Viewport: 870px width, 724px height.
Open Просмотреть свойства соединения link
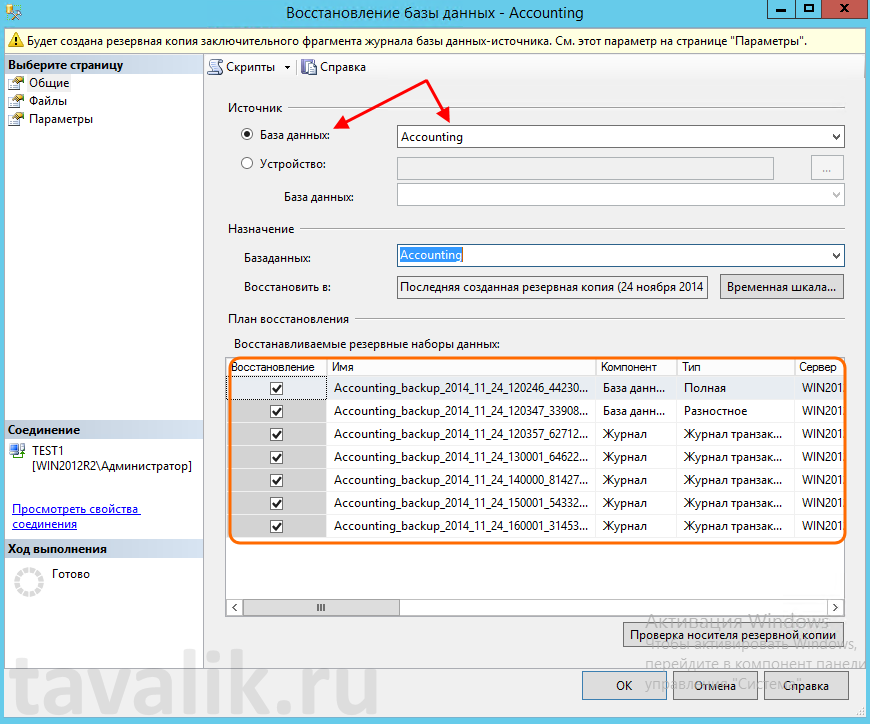coord(76,517)
